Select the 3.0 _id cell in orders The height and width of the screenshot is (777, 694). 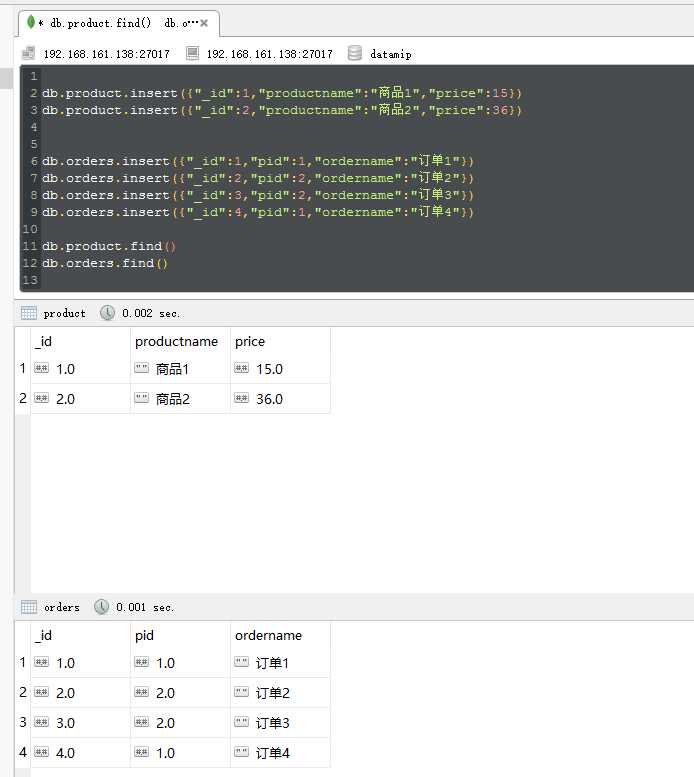80,723
